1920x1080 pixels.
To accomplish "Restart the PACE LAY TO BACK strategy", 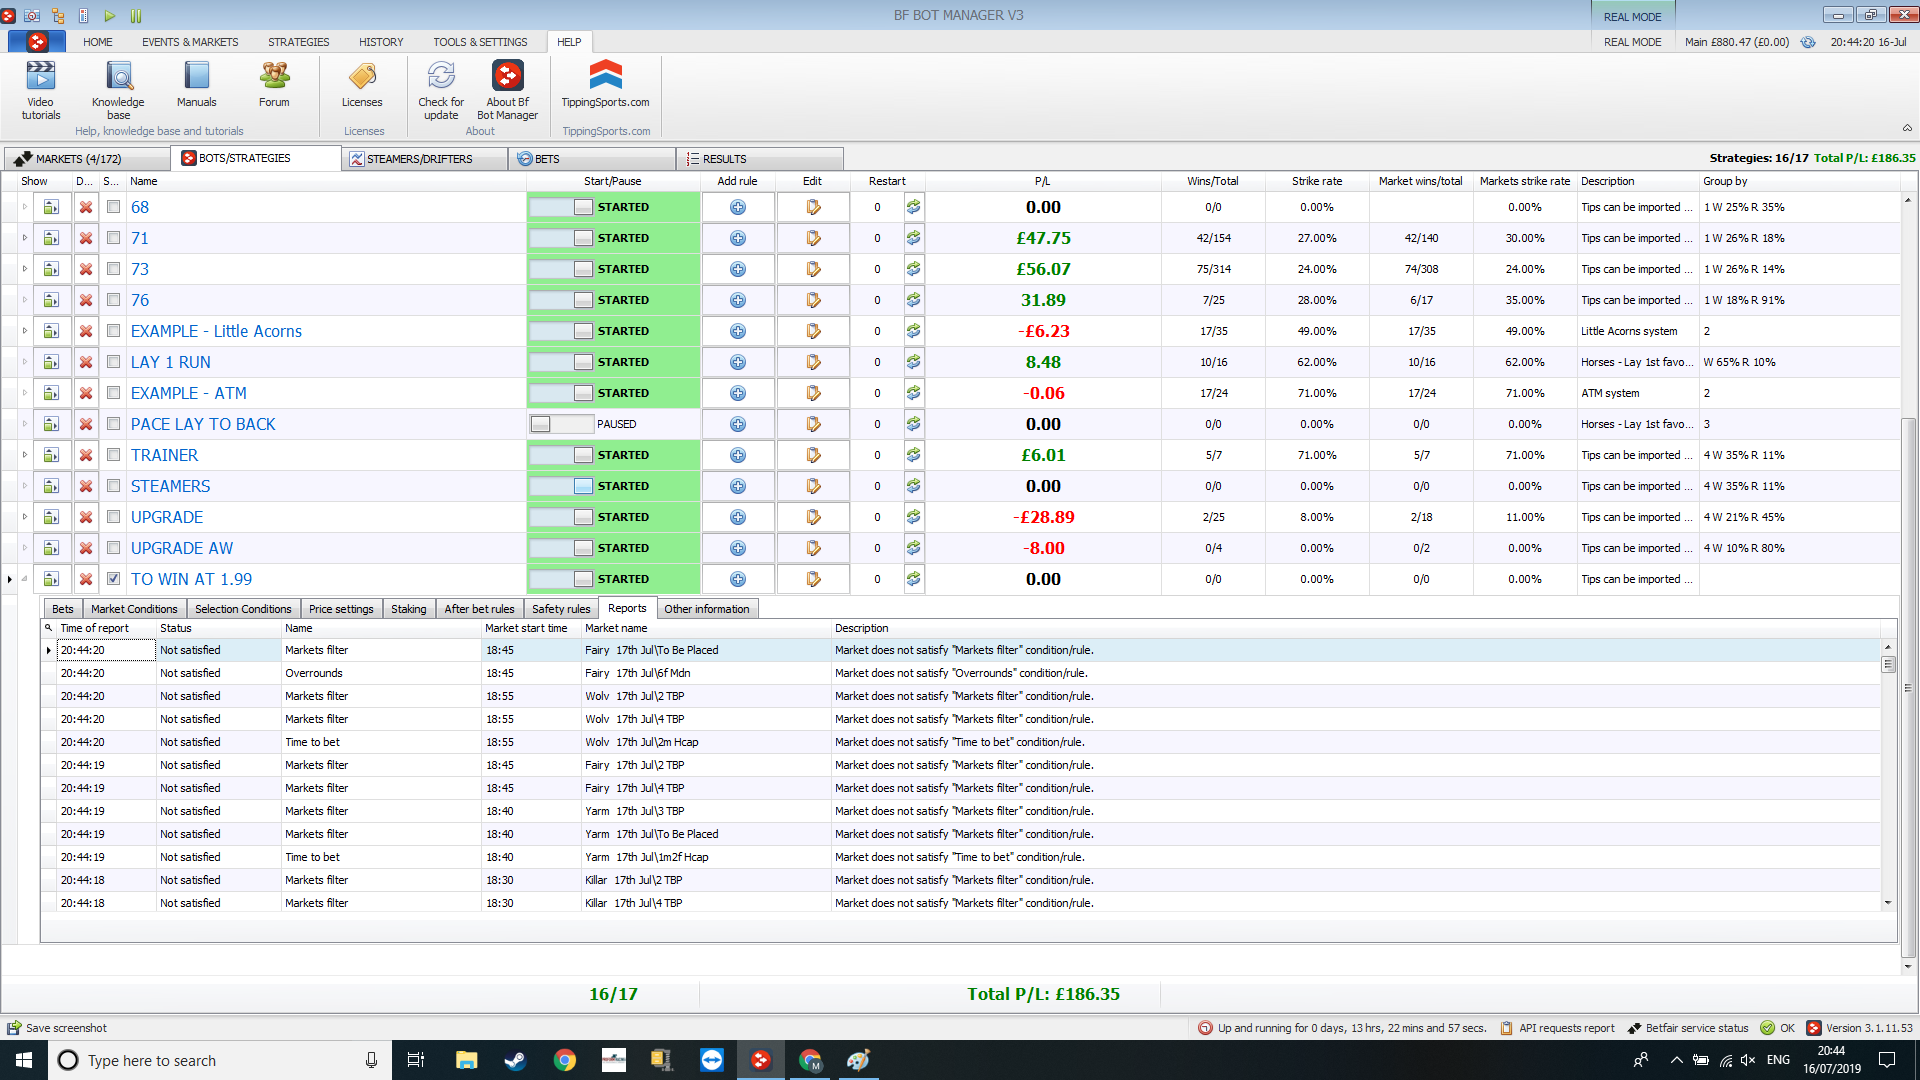I will pos(913,424).
